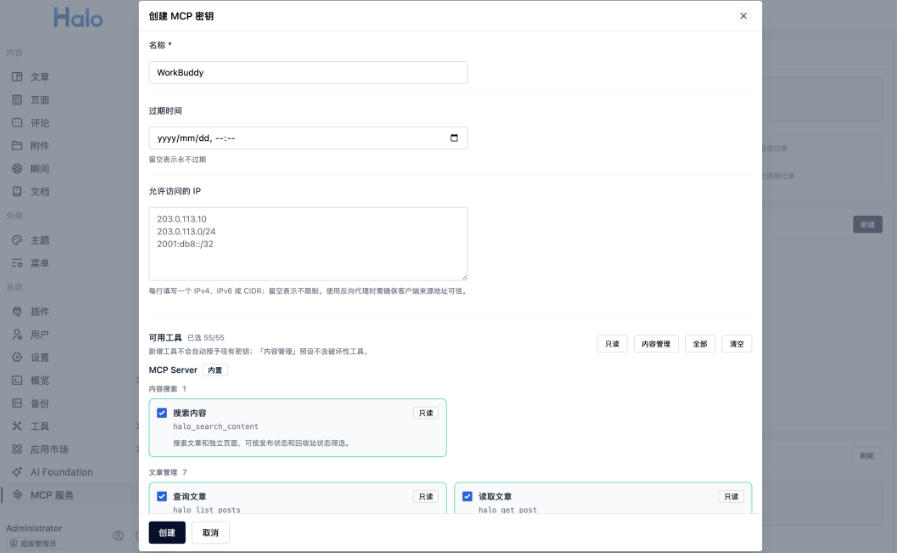Click the 插件 plug sidebar icon
The width and height of the screenshot is (897, 553).
pyautogui.click(x=17, y=311)
